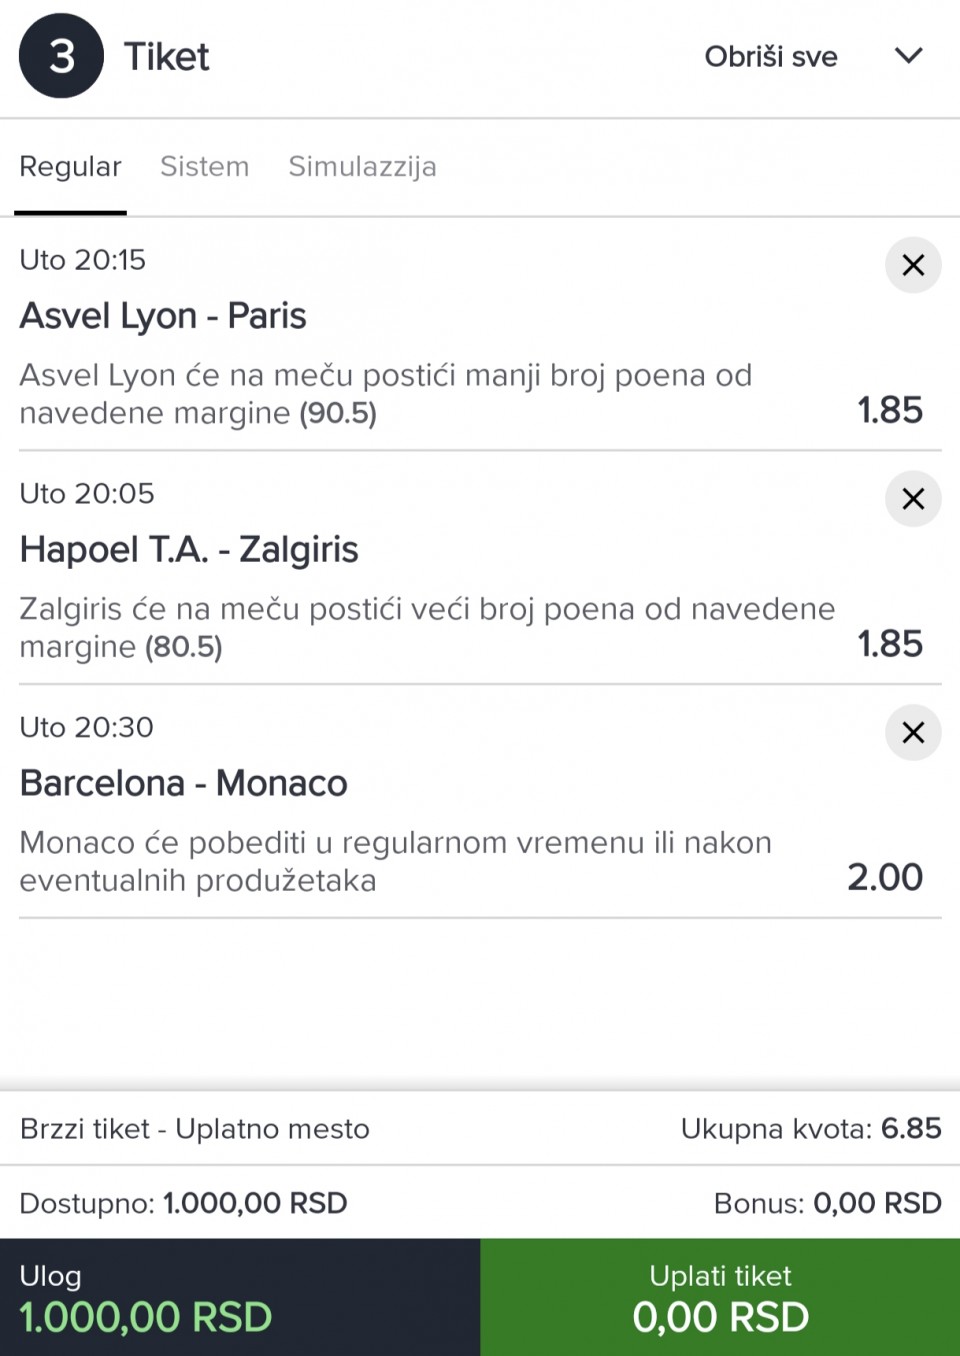Remove the Barcelona - Monaco bet
960x1356 pixels.
(x=912, y=733)
